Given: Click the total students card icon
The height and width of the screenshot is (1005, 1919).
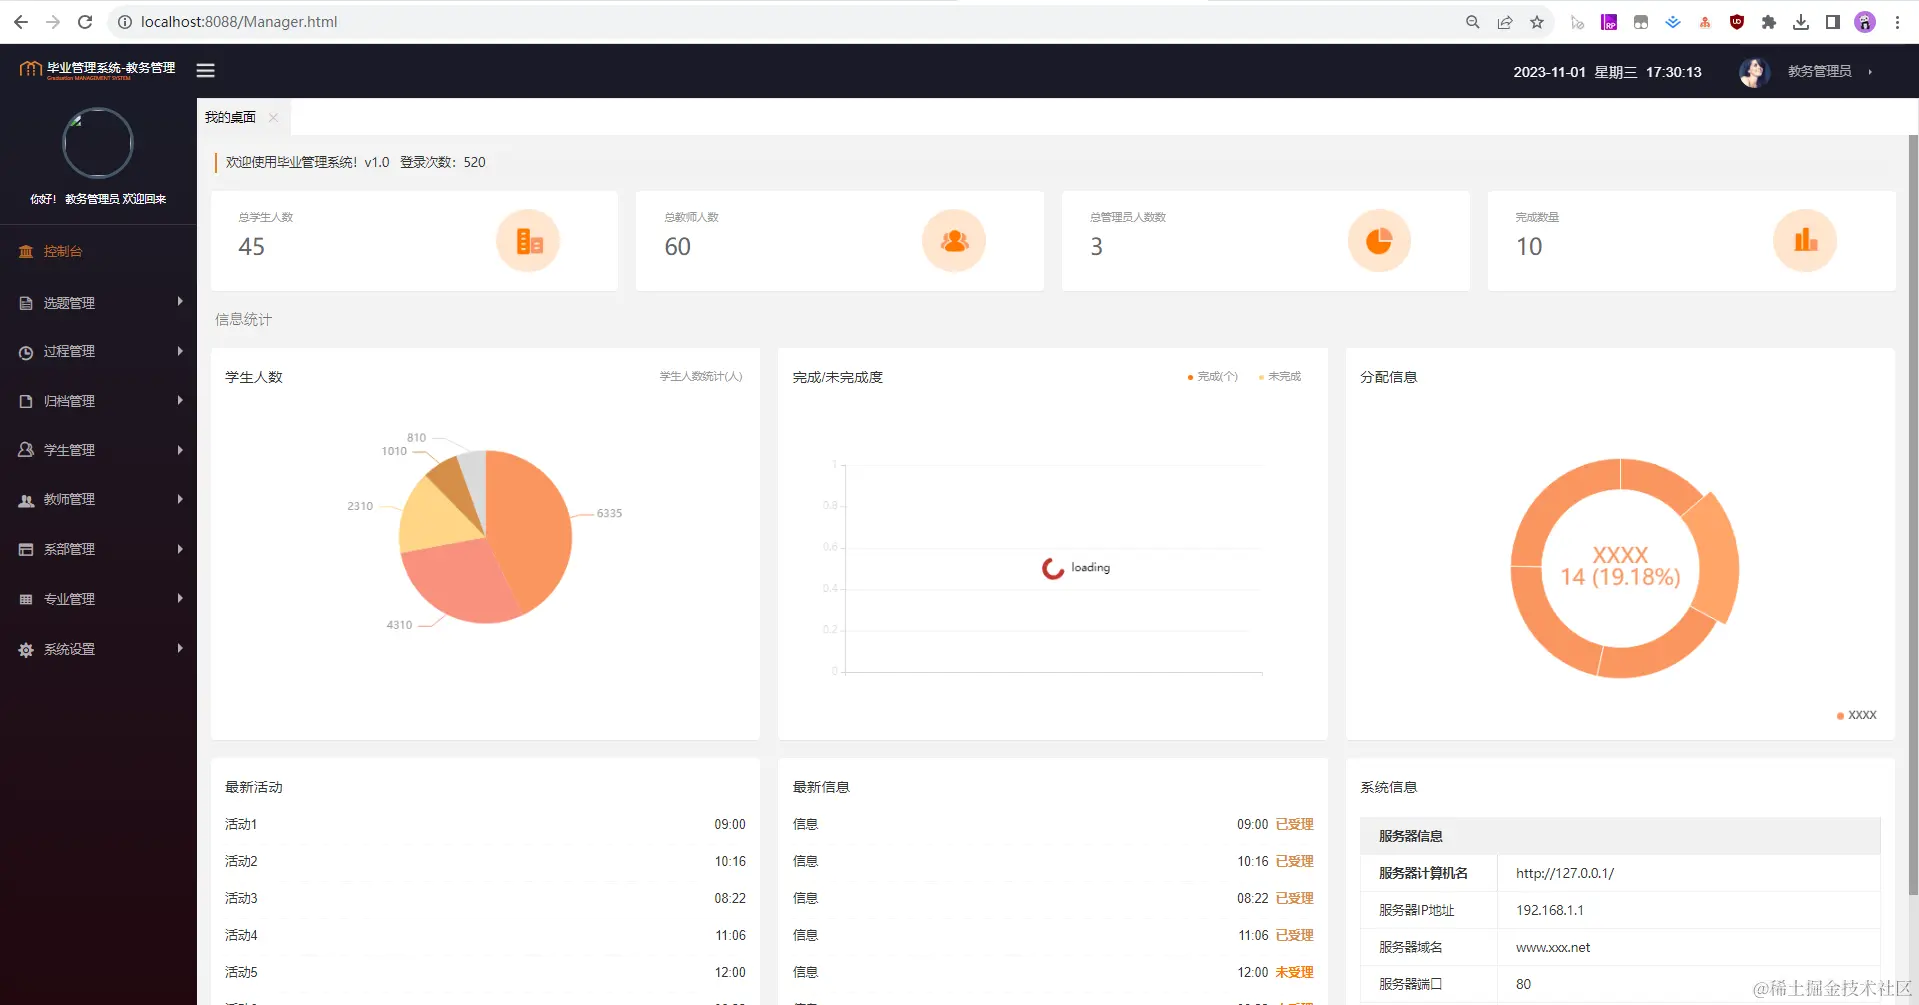Looking at the screenshot, I should pyautogui.click(x=528, y=241).
